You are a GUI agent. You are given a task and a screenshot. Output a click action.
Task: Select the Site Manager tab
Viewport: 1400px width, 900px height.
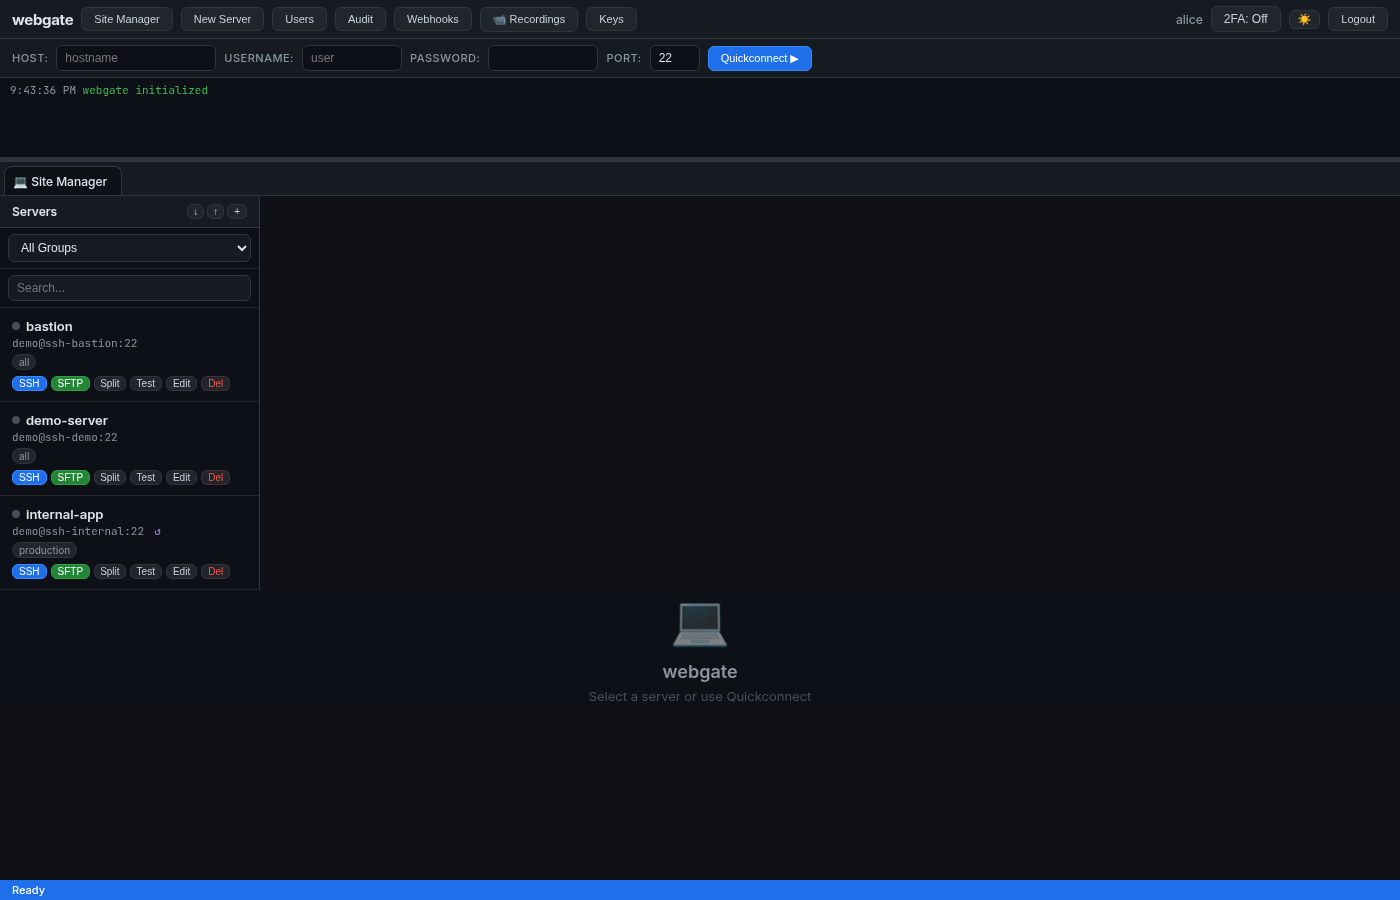pos(63,181)
